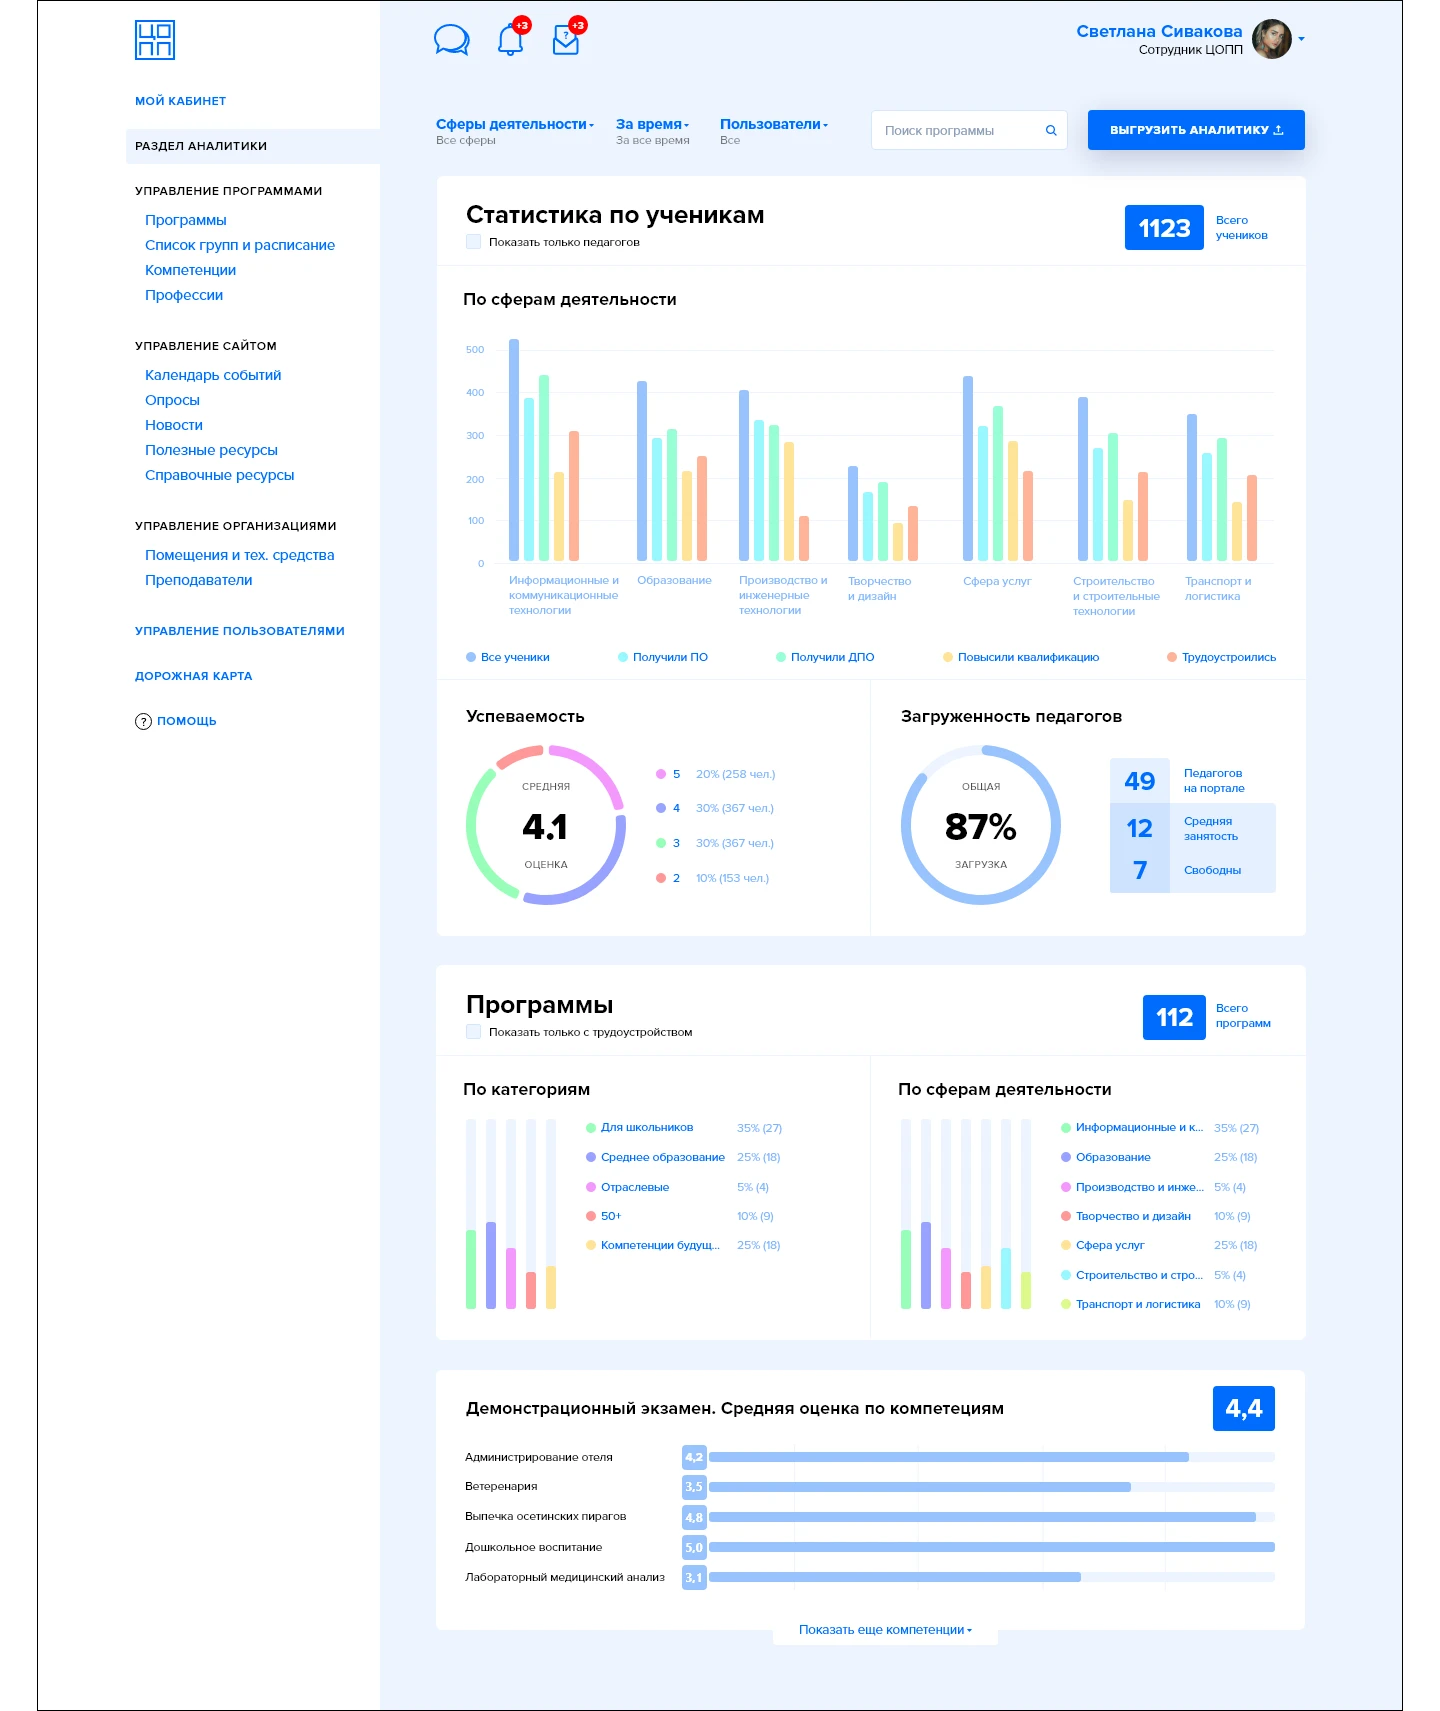Click pink 'Отраслевые' legend dot
Viewport: 1440px width, 1711px height.
(591, 1187)
